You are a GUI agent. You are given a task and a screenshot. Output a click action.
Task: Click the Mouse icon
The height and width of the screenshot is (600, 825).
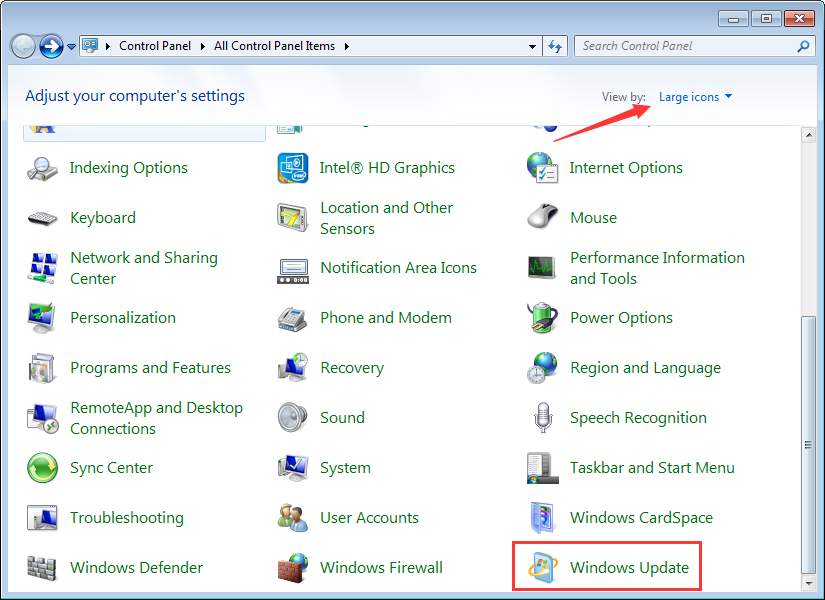click(x=542, y=216)
